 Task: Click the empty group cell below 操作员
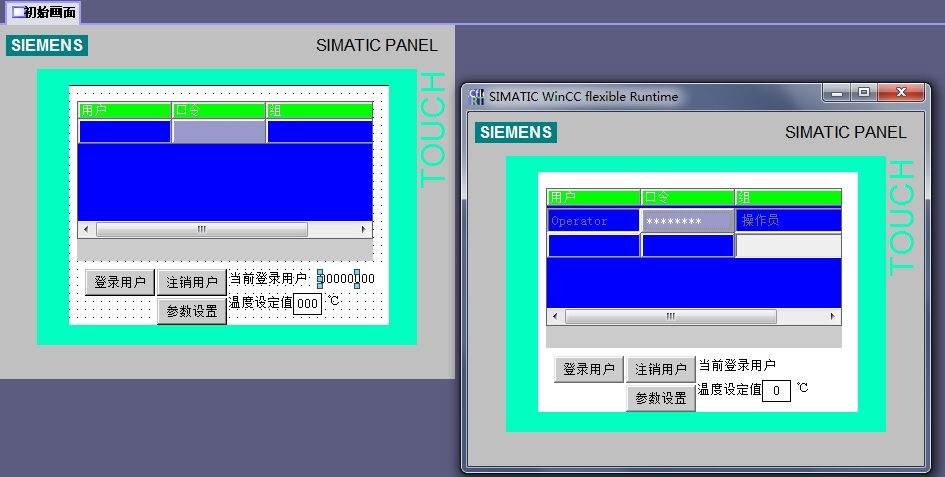pyautogui.click(x=788, y=245)
